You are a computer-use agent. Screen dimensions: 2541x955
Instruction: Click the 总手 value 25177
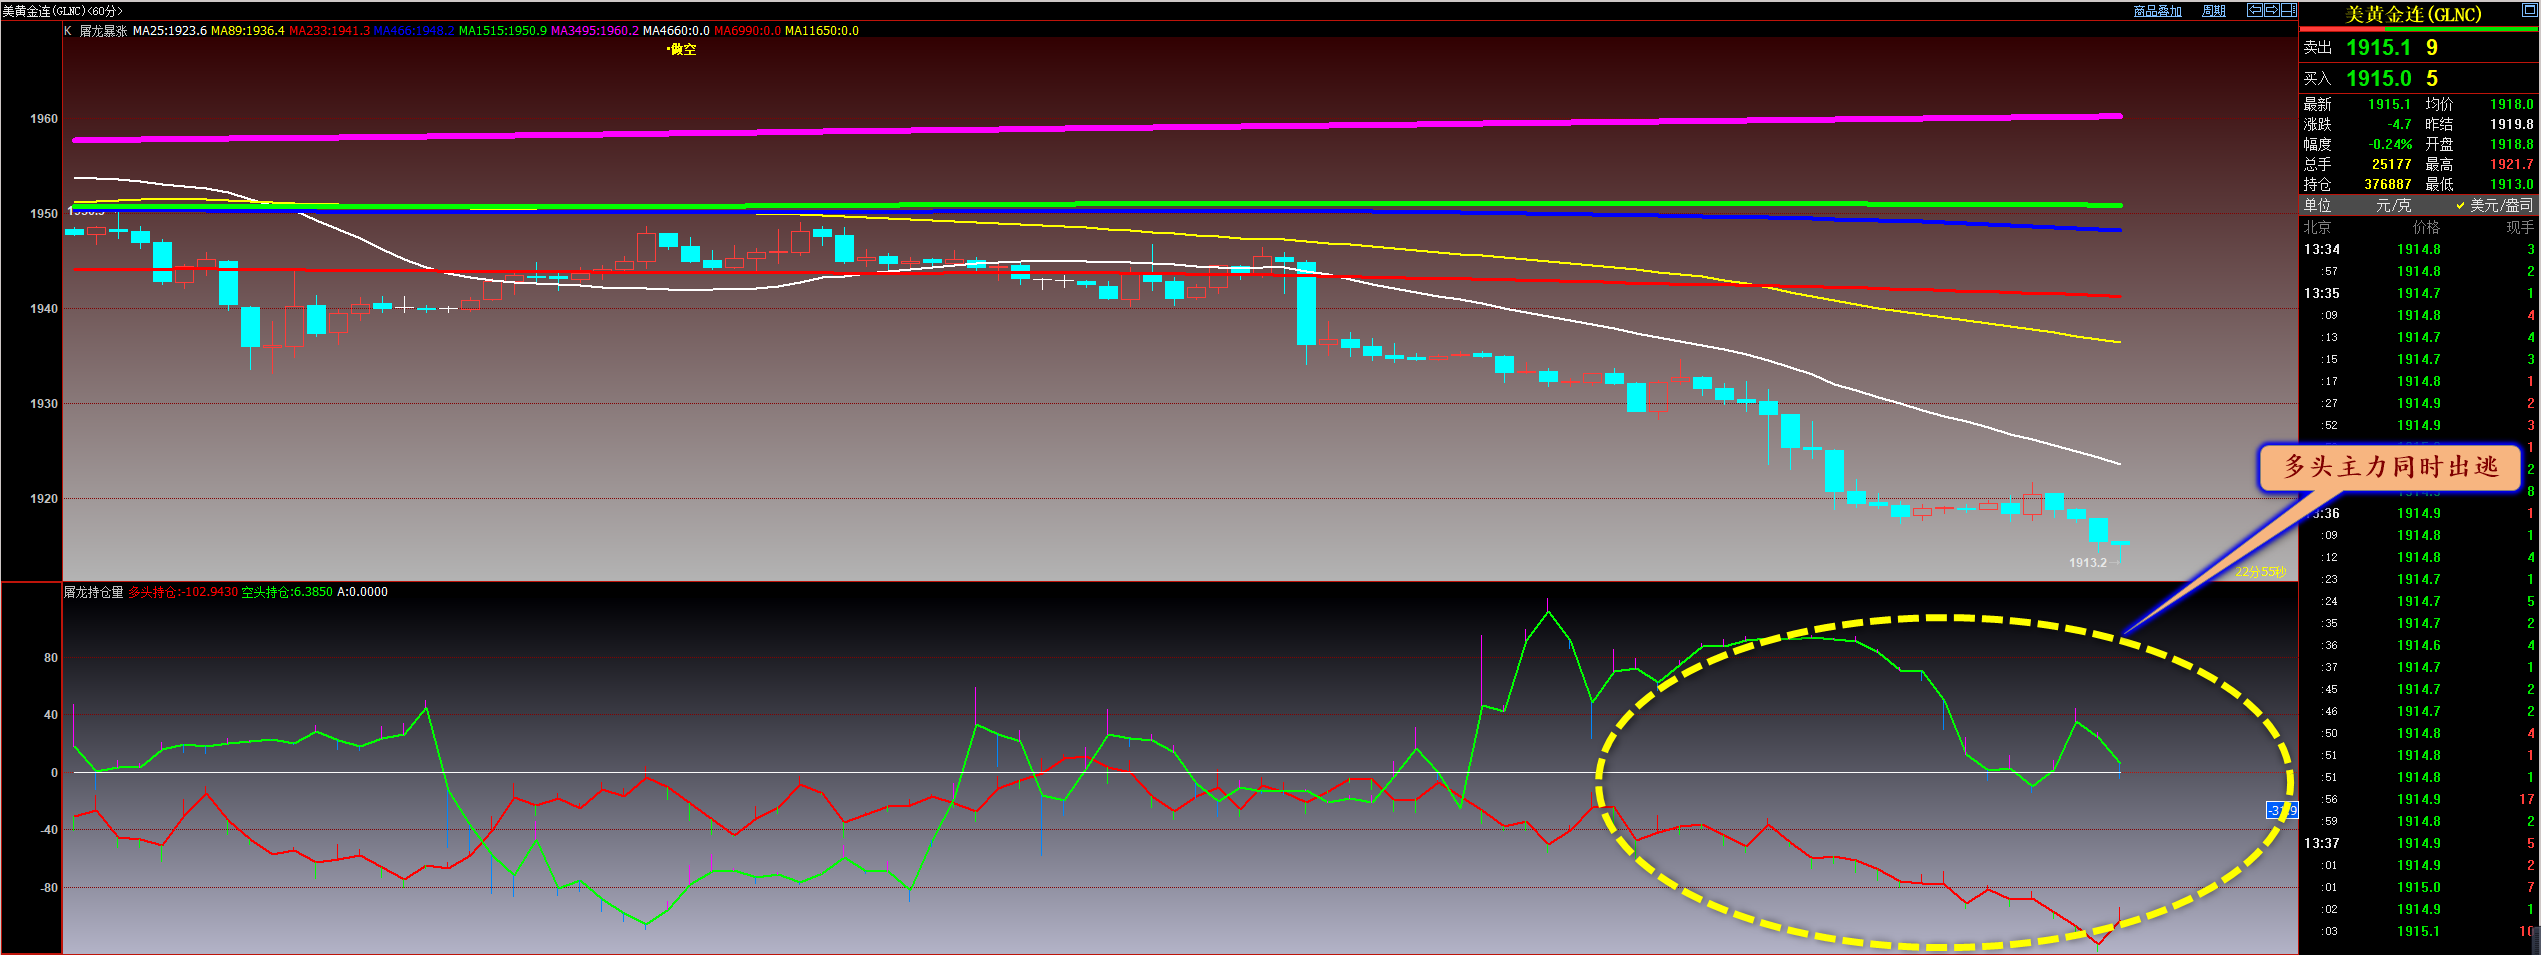point(2391,164)
